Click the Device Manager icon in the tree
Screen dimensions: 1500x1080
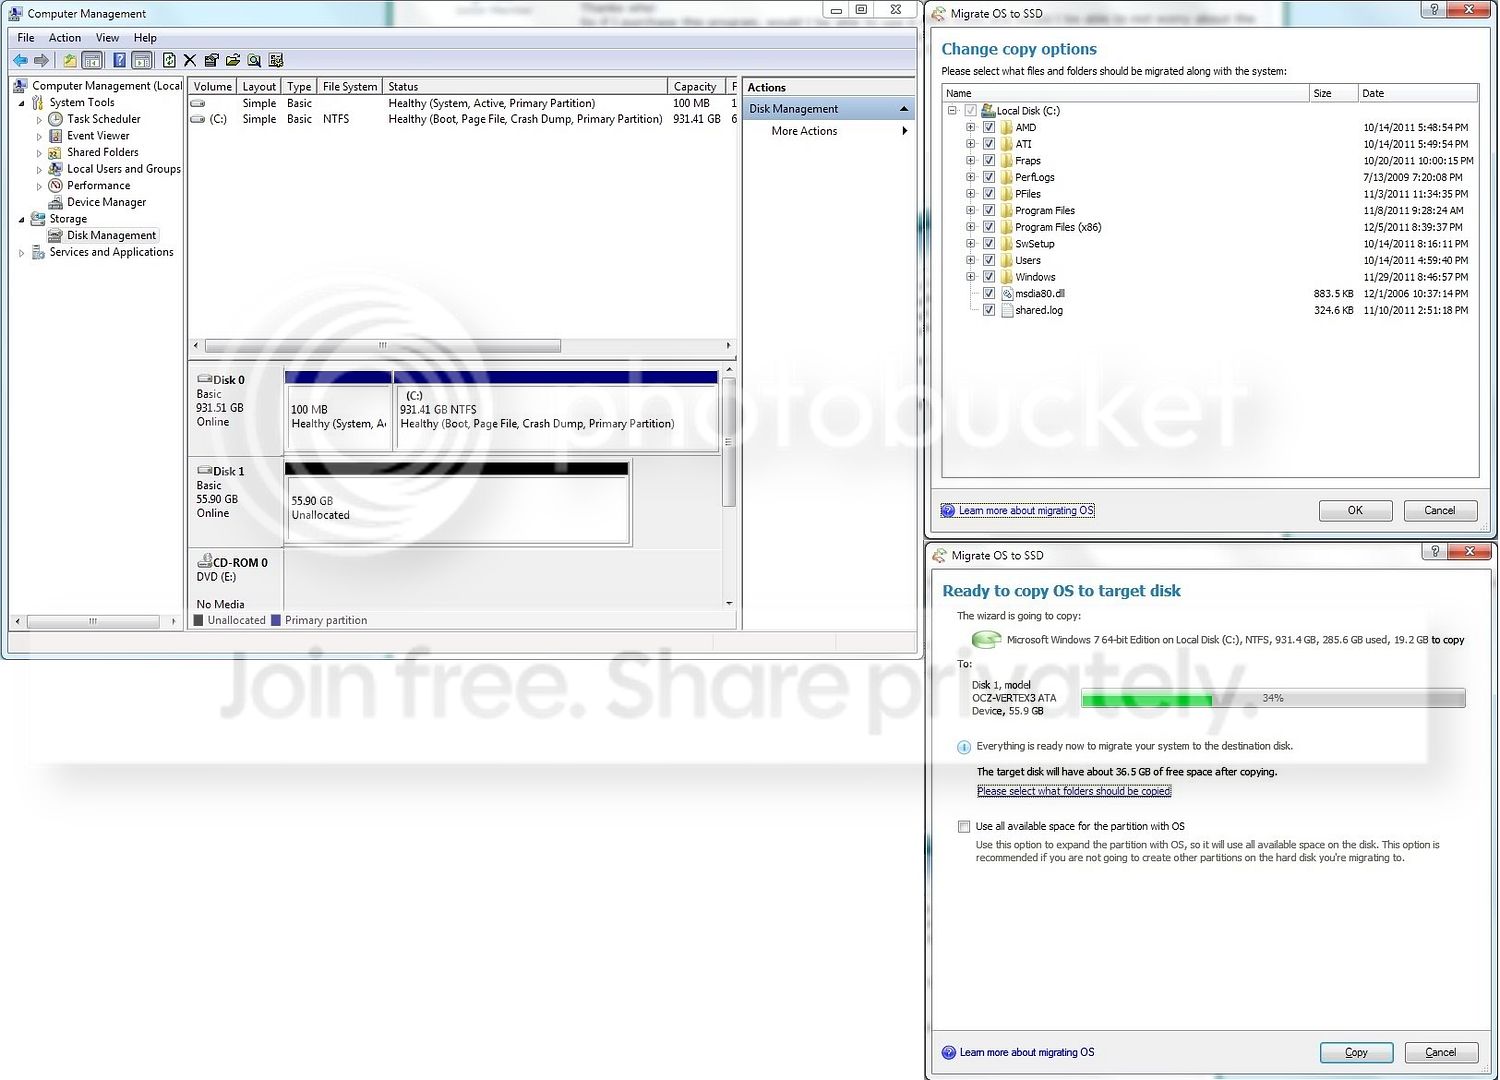pyautogui.click(x=56, y=202)
